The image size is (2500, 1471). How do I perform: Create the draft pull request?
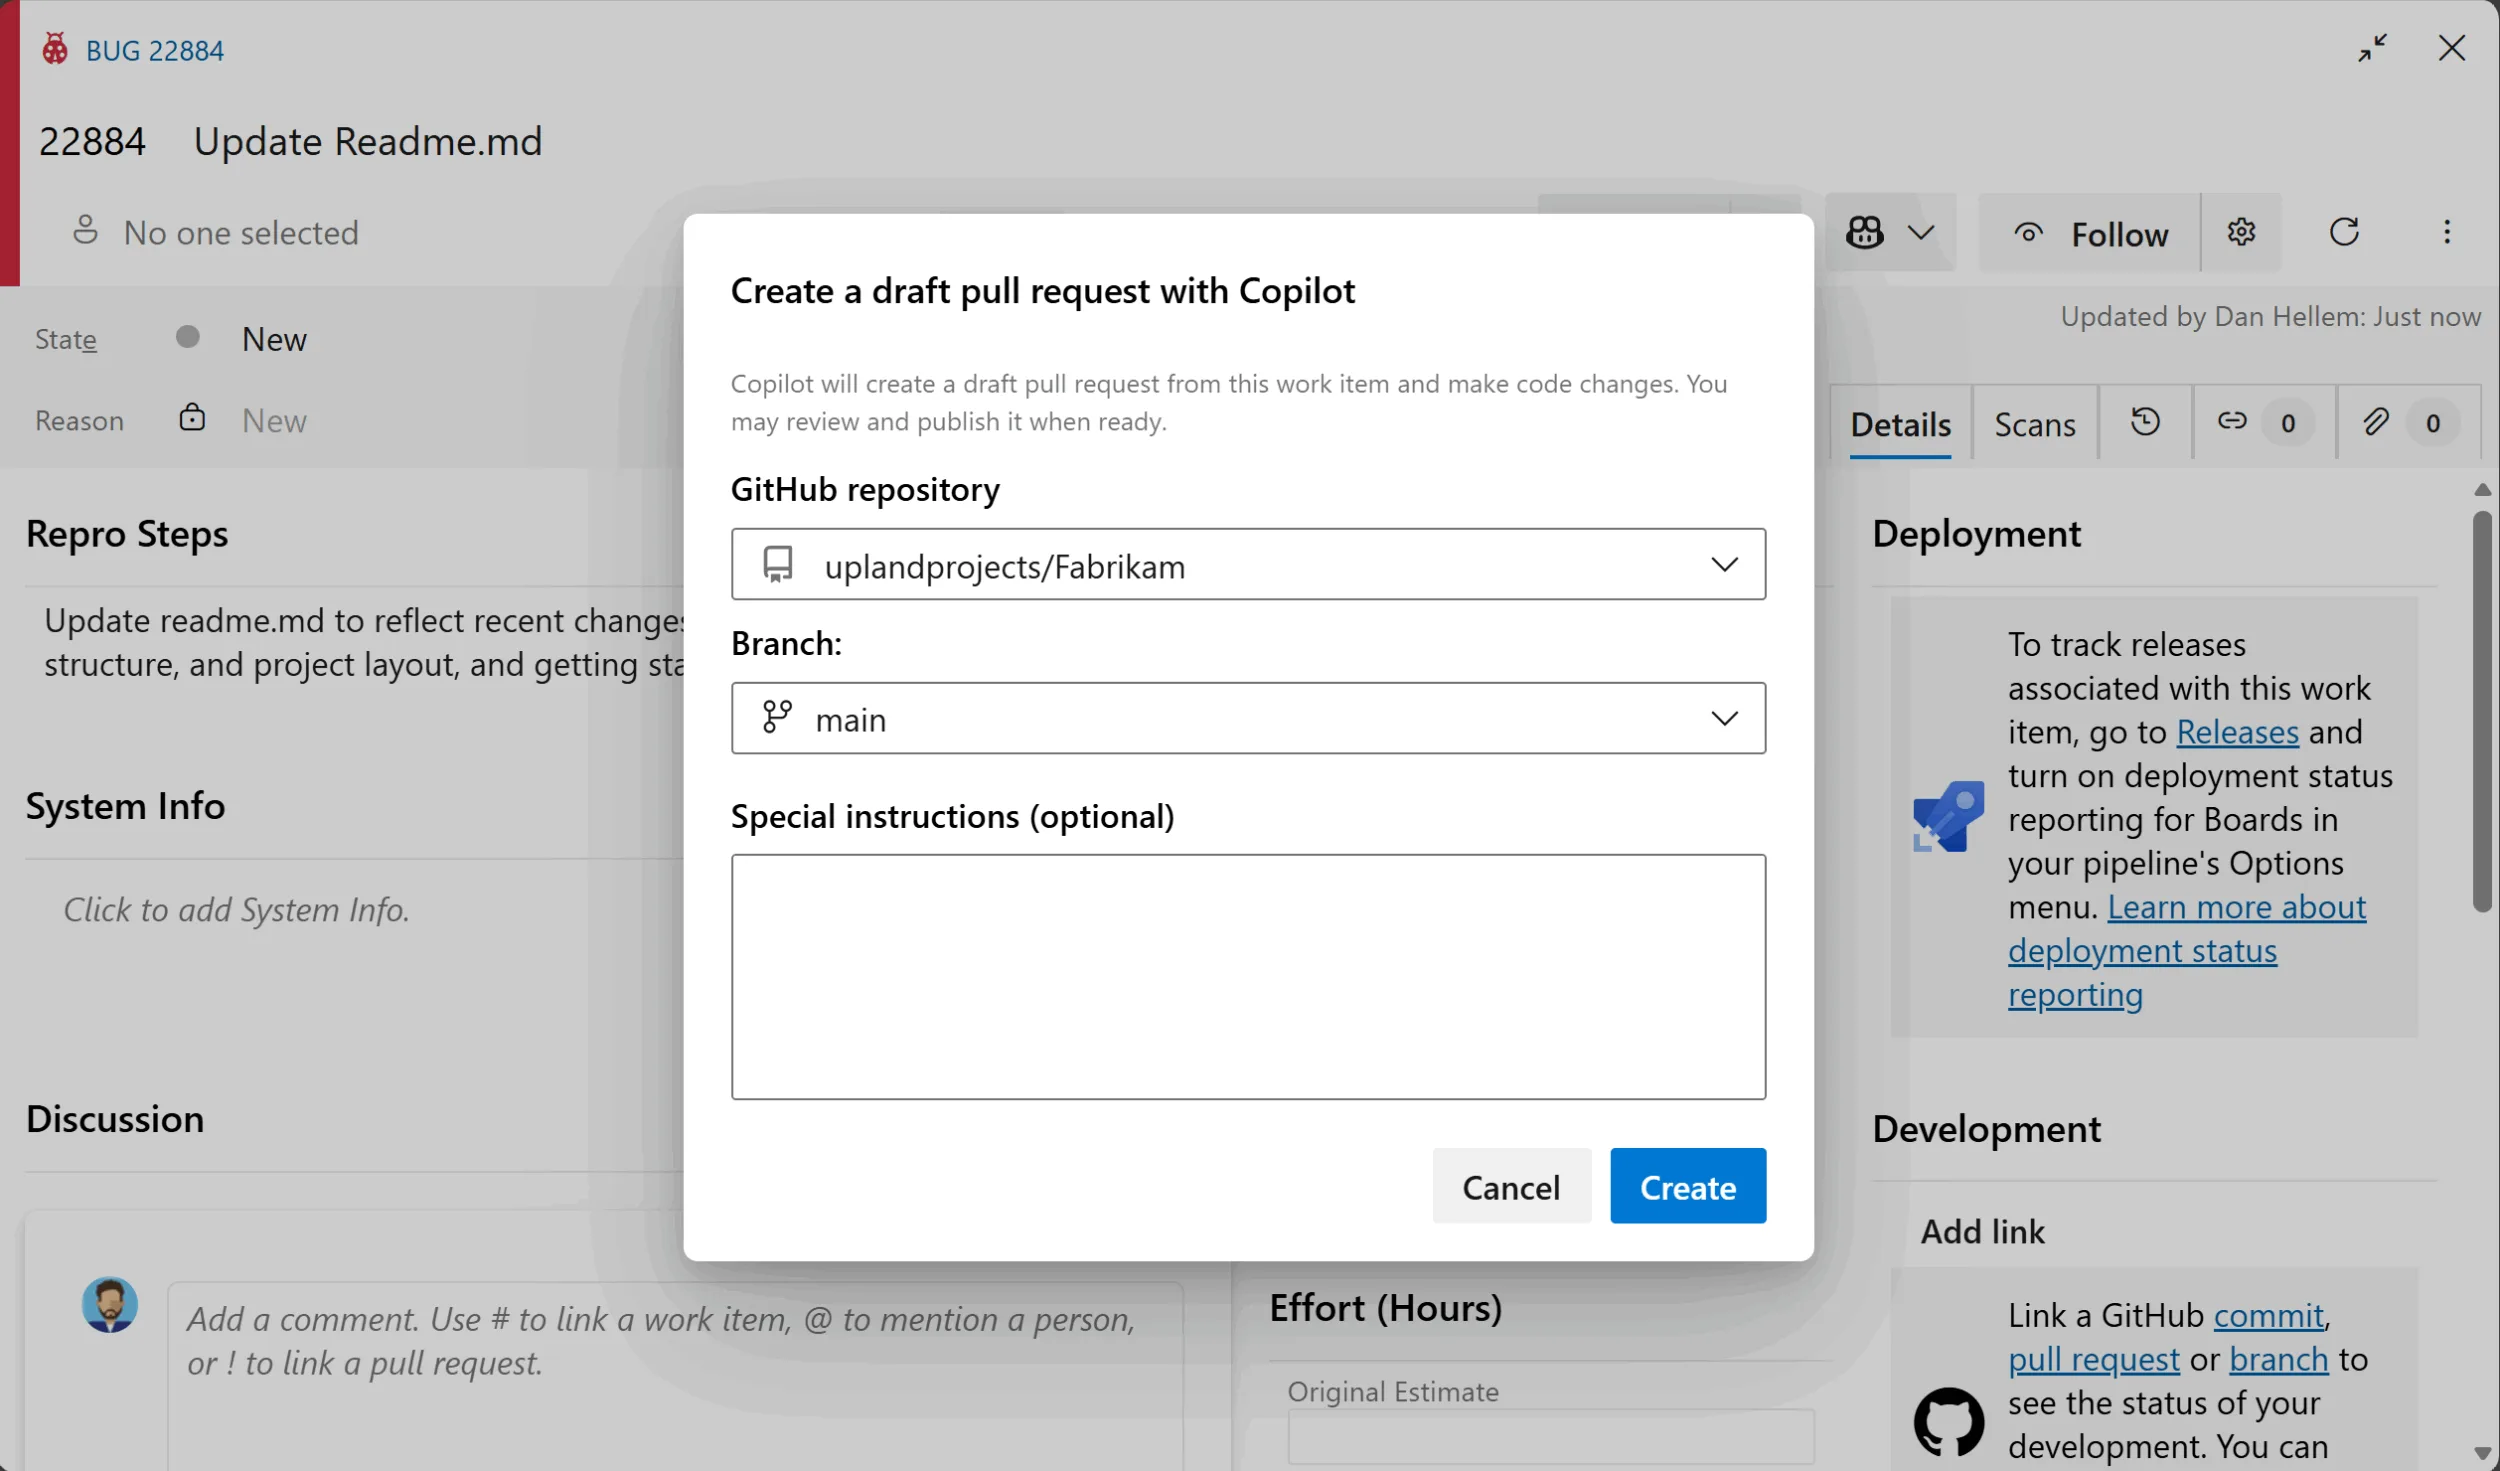[1687, 1186]
